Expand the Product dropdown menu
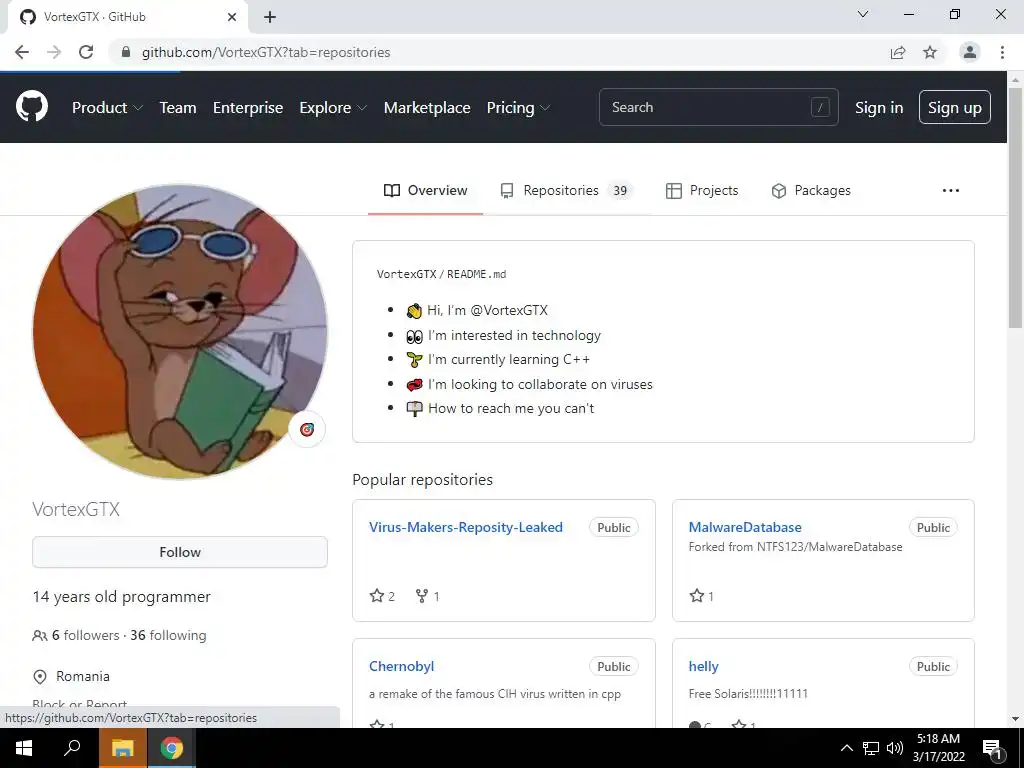The image size is (1024, 768). tap(107, 108)
